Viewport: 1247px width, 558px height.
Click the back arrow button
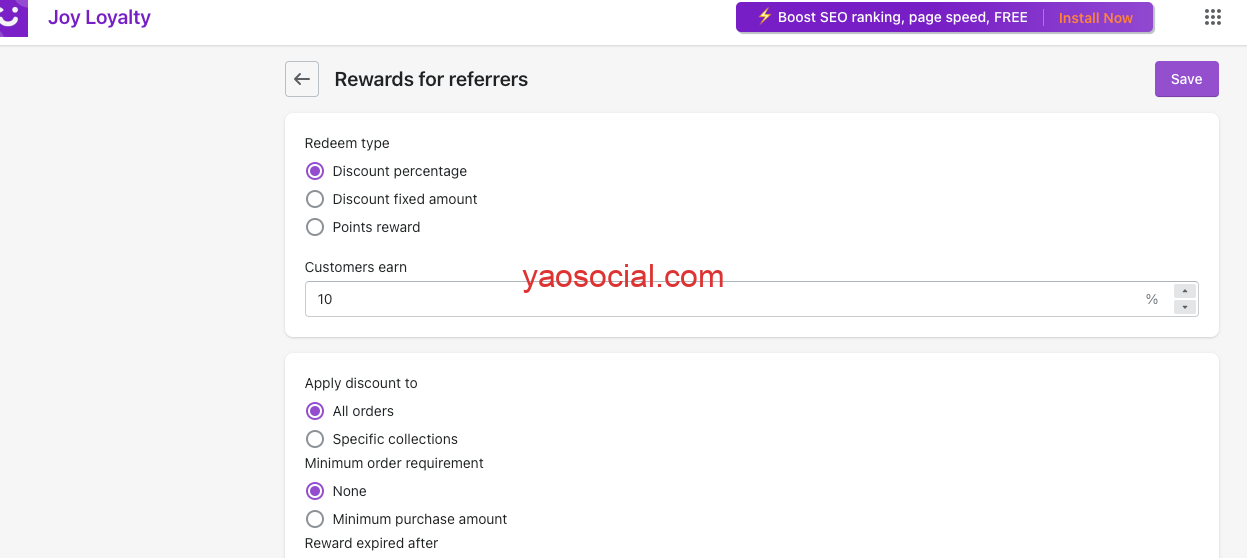point(302,79)
